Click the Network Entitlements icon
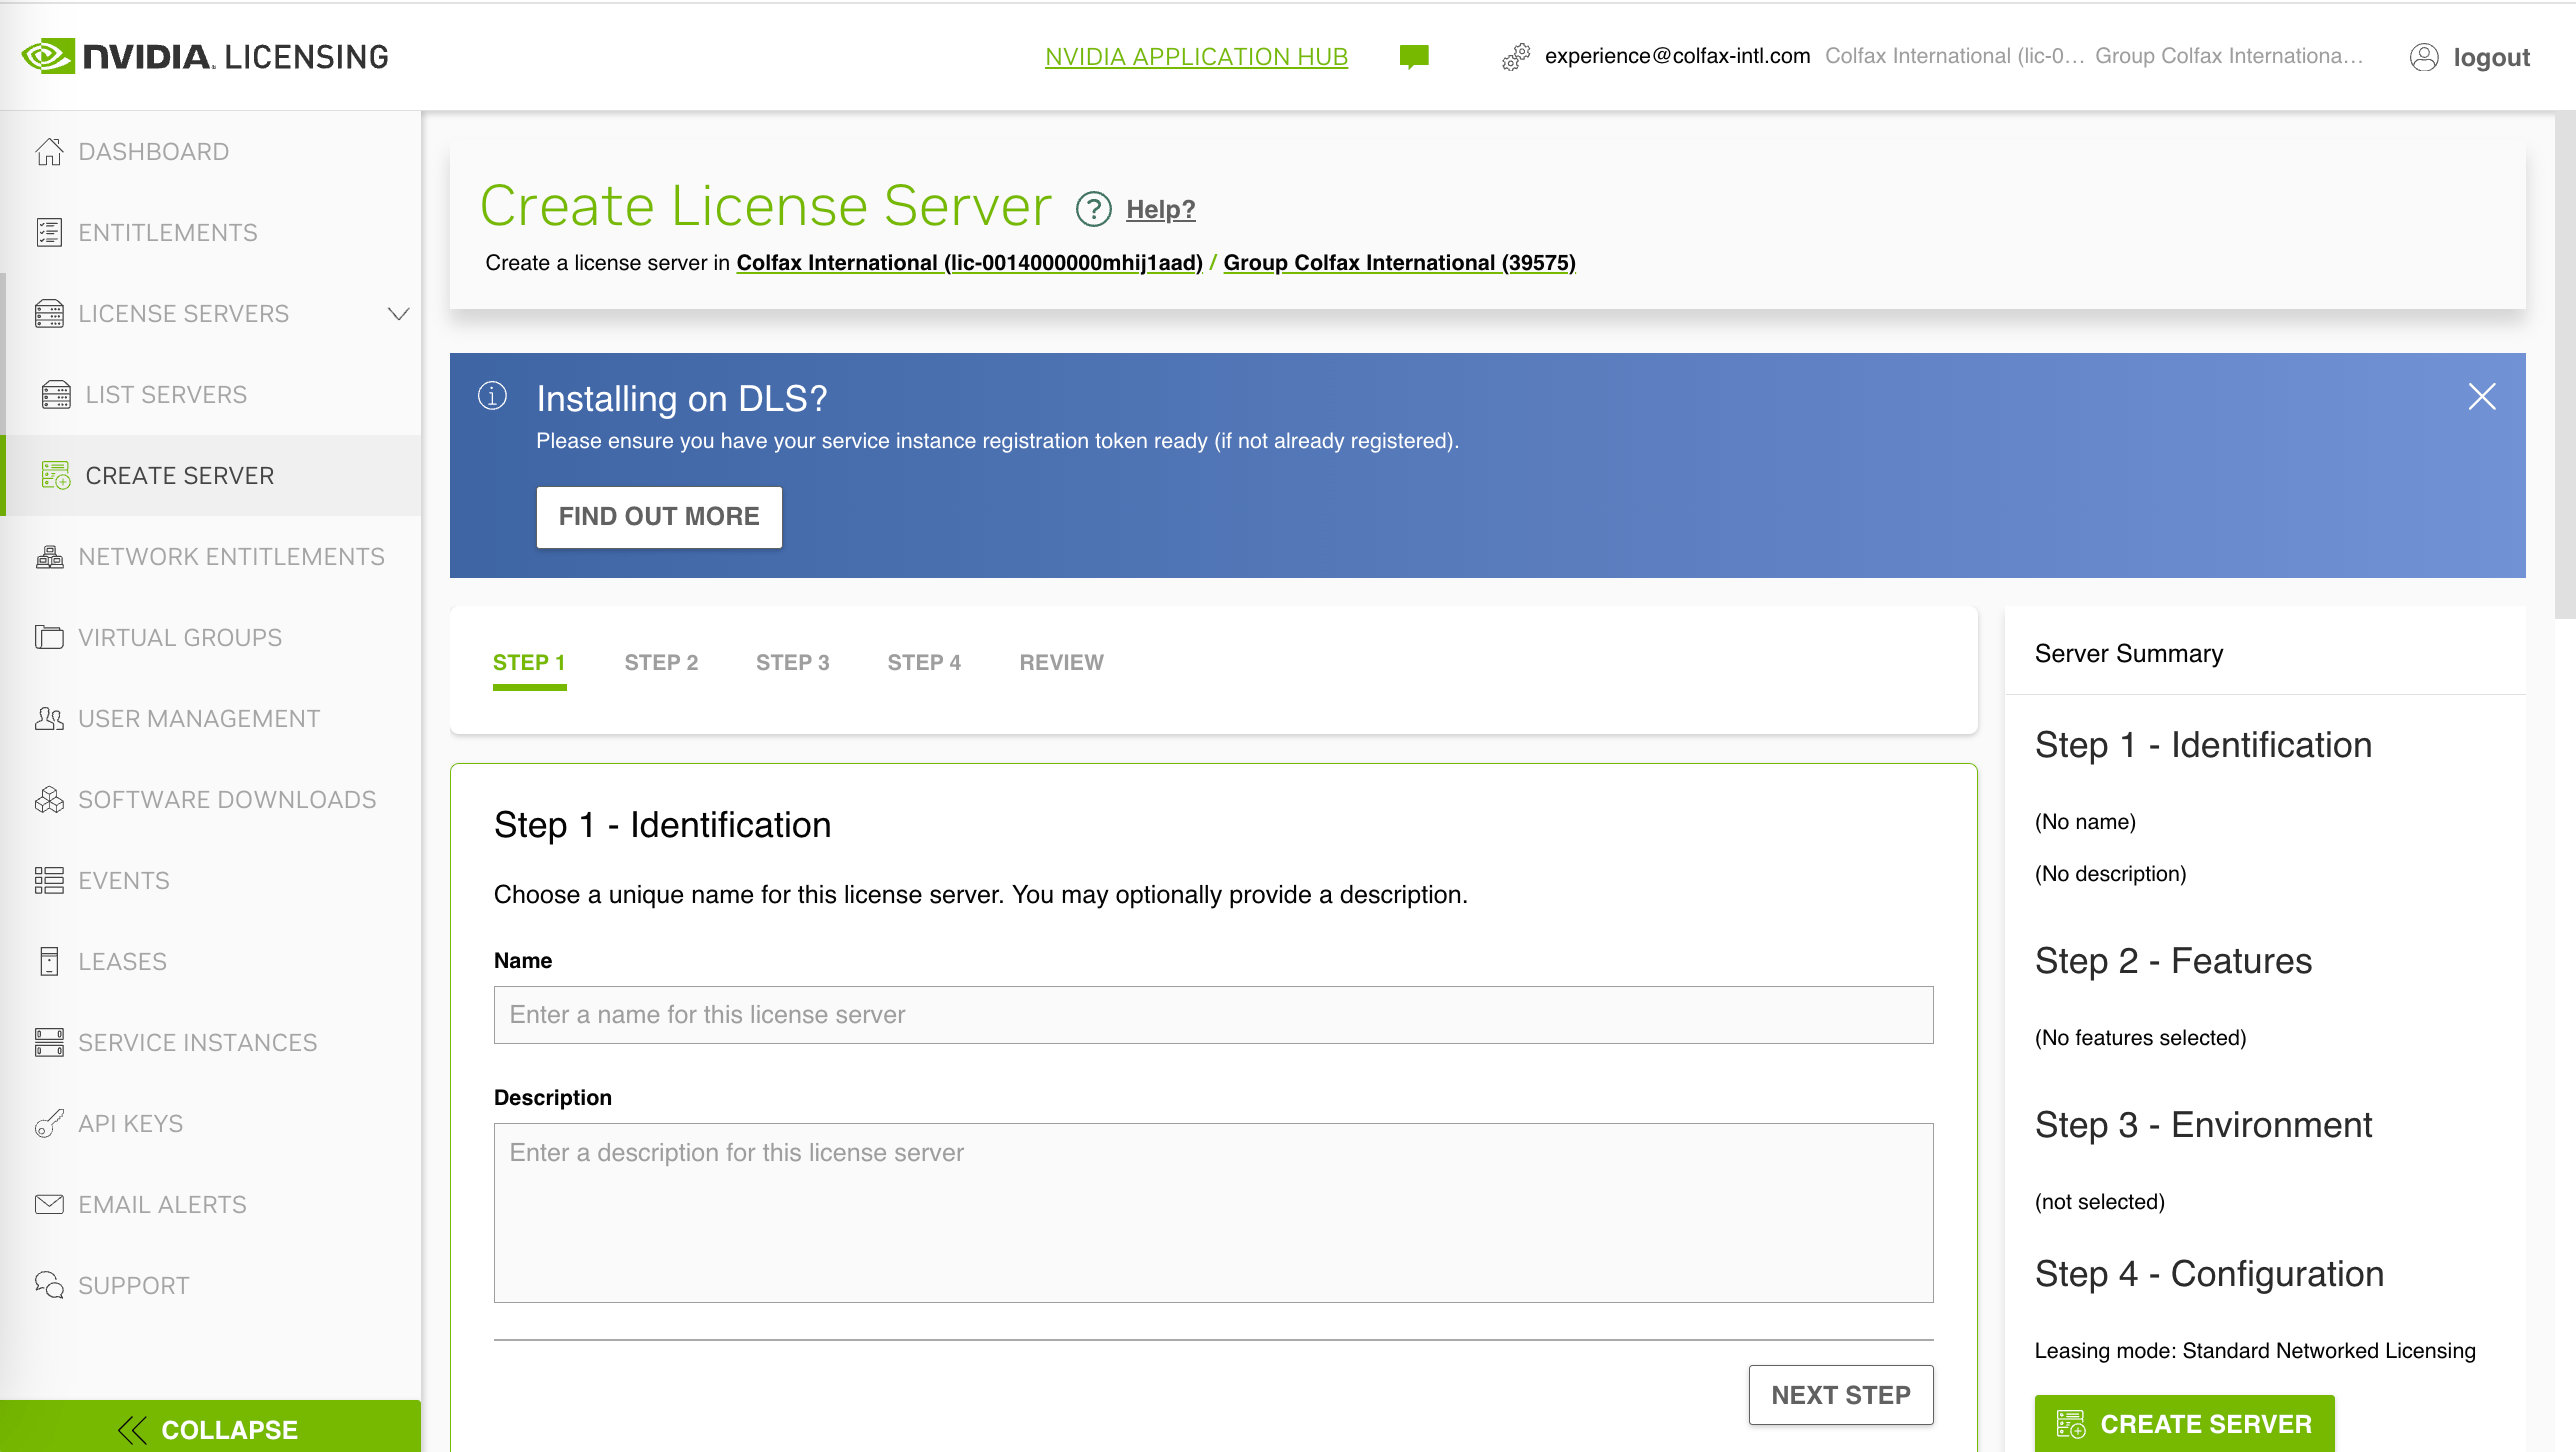Viewport: 2576px width, 1452px height. tap(49, 556)
